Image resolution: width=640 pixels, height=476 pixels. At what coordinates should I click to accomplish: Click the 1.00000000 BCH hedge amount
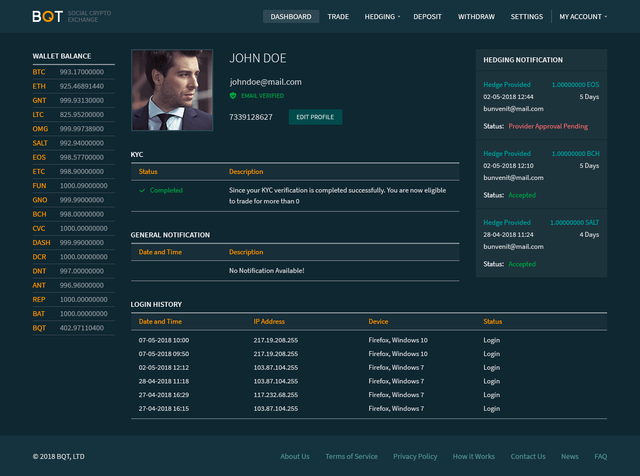576,153
